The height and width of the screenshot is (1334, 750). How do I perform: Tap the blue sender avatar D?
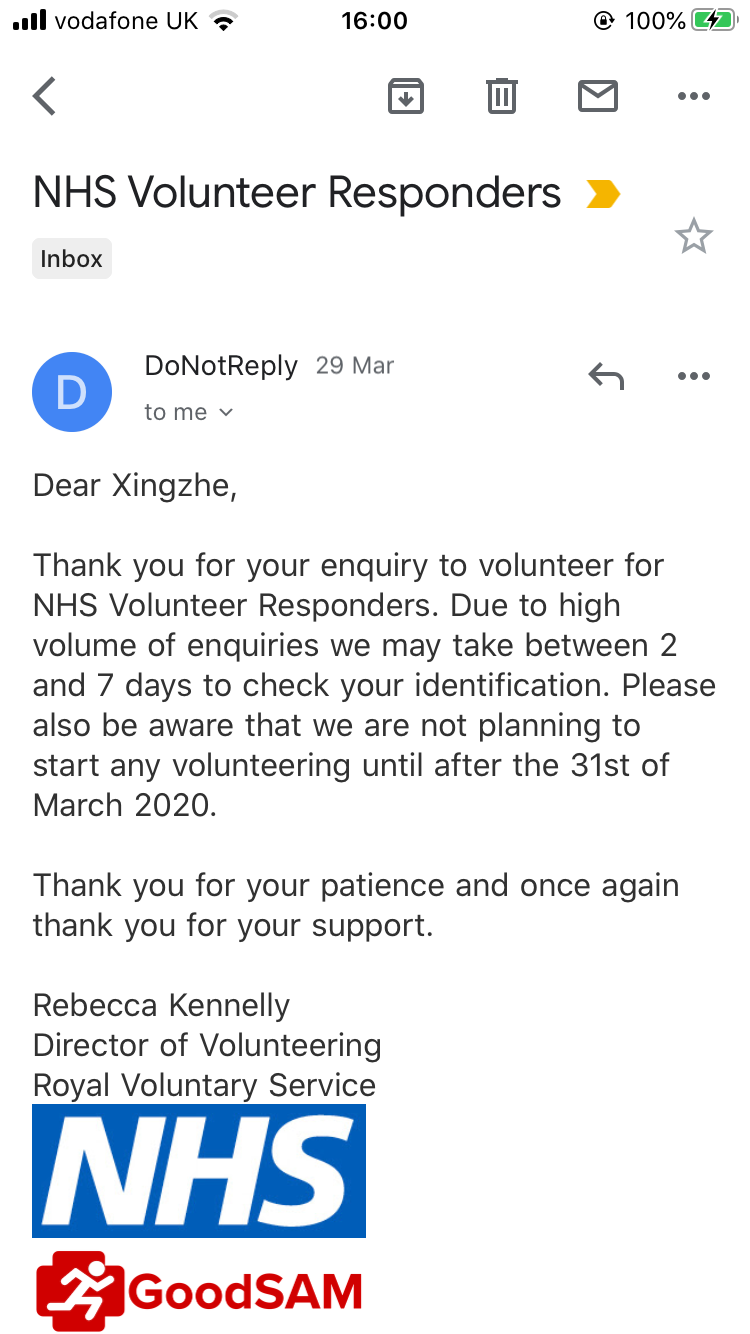[72, 392]
